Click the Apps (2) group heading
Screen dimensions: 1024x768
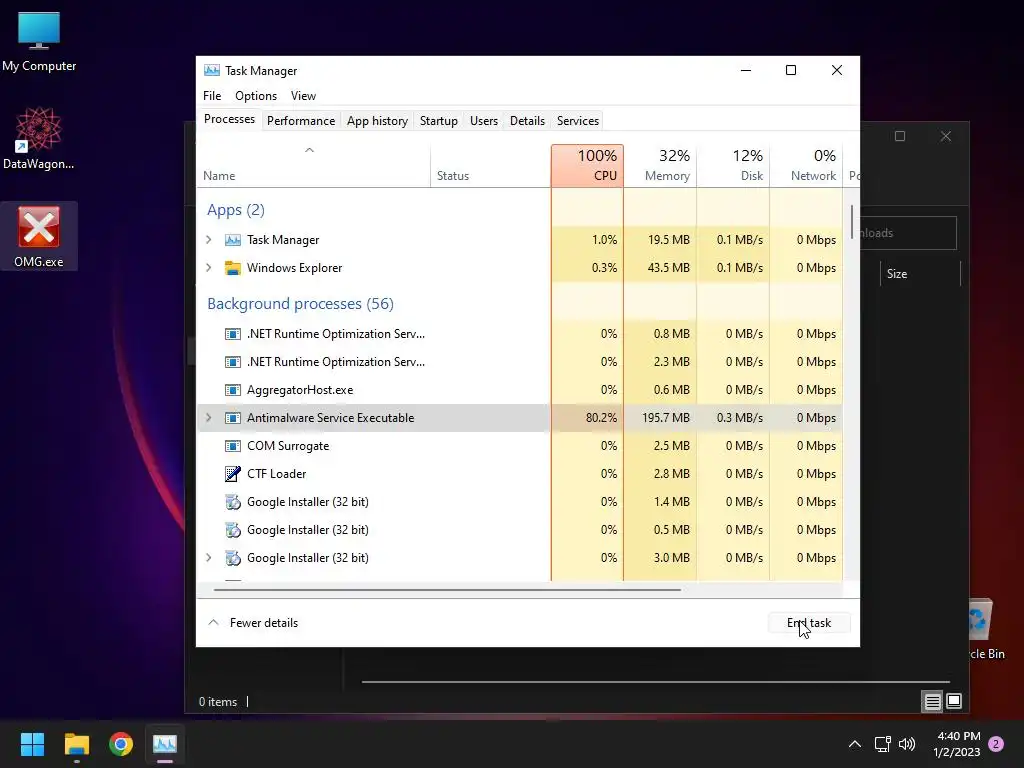click(236, 210)
